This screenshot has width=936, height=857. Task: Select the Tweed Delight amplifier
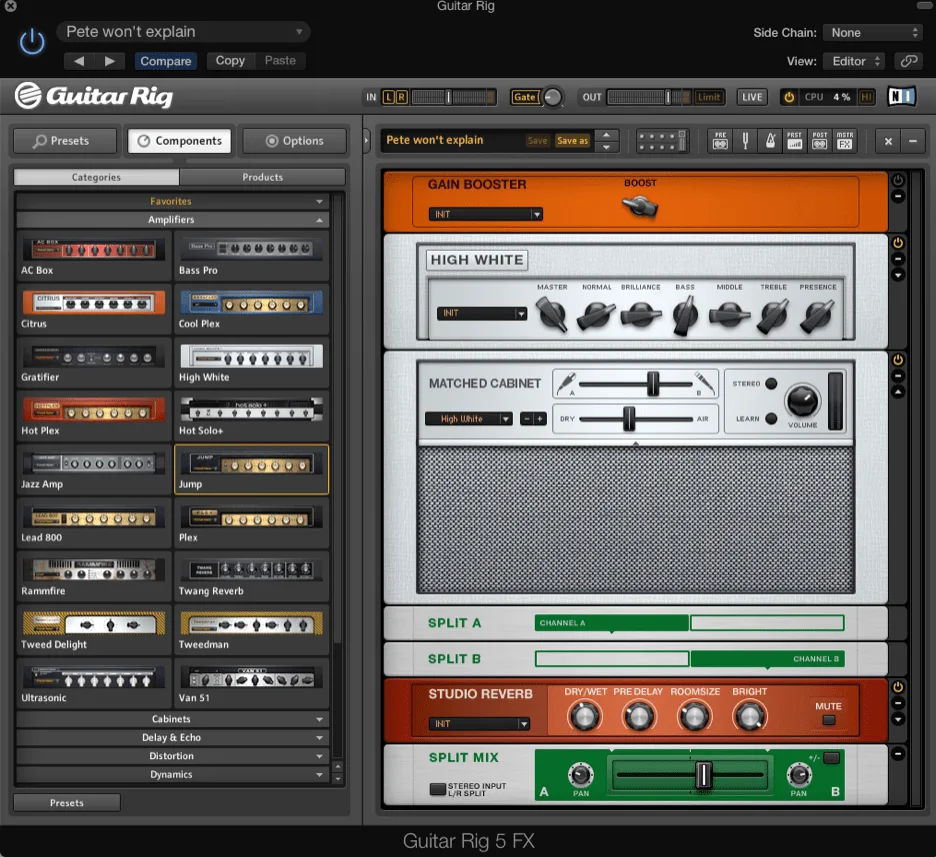94,630
